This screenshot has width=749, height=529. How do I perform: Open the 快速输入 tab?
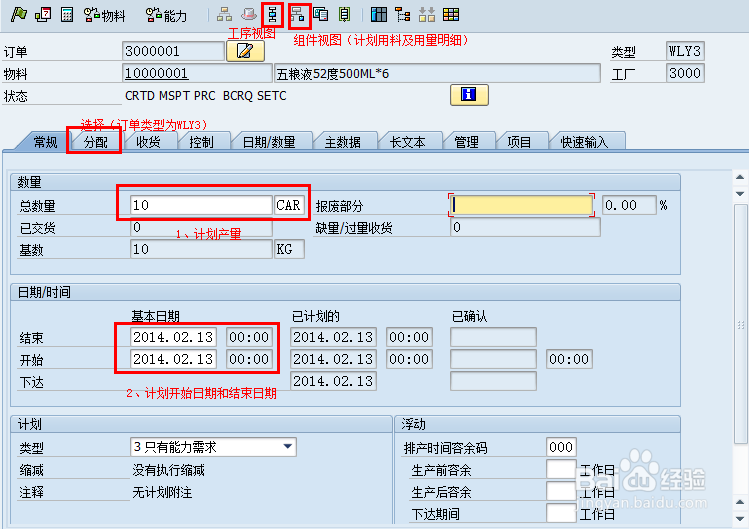tap(584, 142)
